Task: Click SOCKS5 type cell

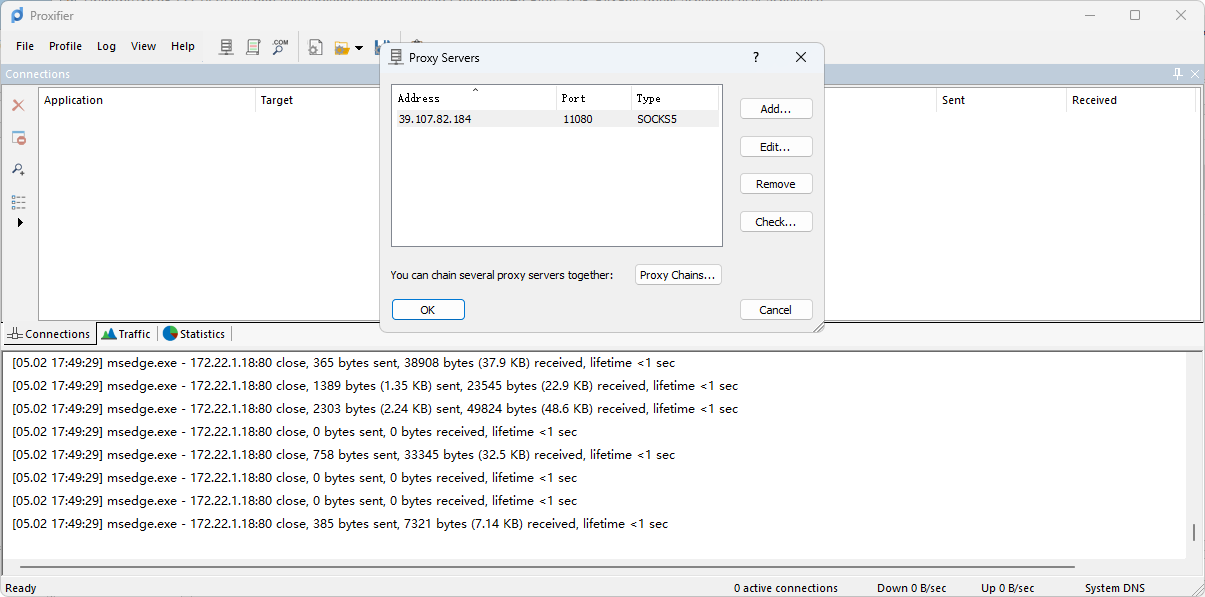Action: click(657, 119)
